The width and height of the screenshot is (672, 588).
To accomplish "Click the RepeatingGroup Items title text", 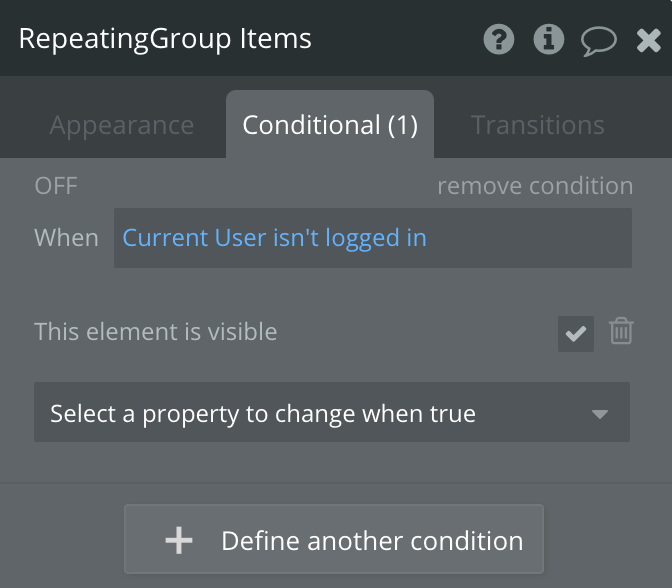I will 165,39.
